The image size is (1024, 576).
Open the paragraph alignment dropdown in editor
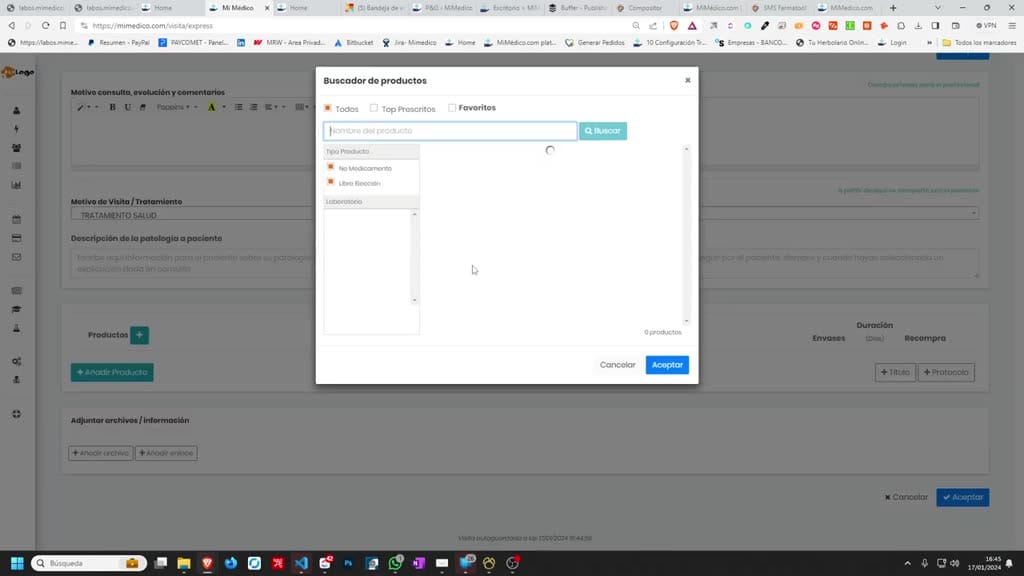coord(275,107)
